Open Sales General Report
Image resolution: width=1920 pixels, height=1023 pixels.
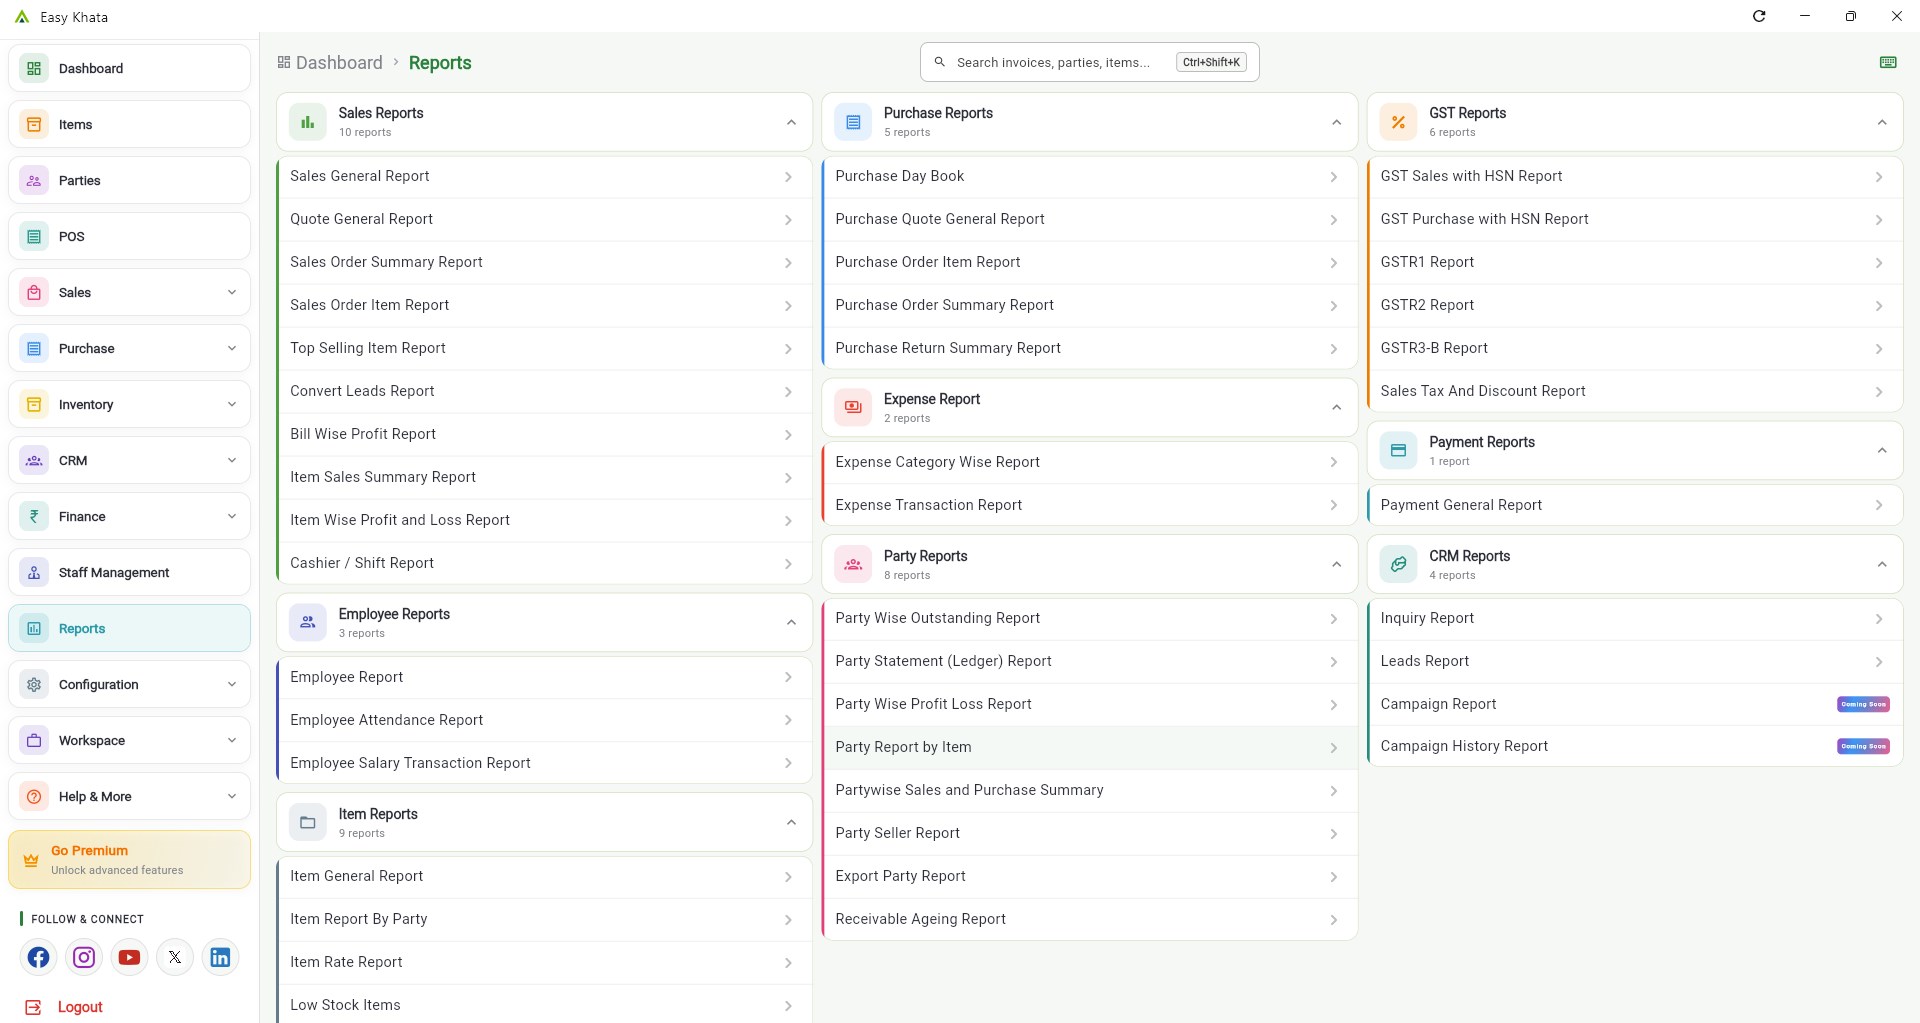[544, 176]
